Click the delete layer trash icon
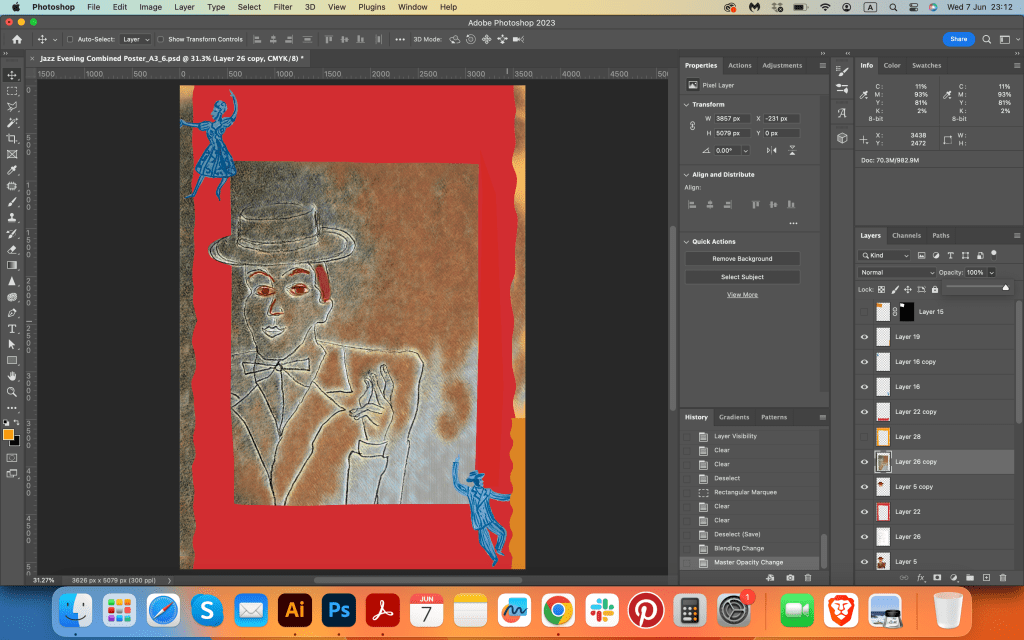Viewport: 1024px width, 640px height. point(1003,577)
